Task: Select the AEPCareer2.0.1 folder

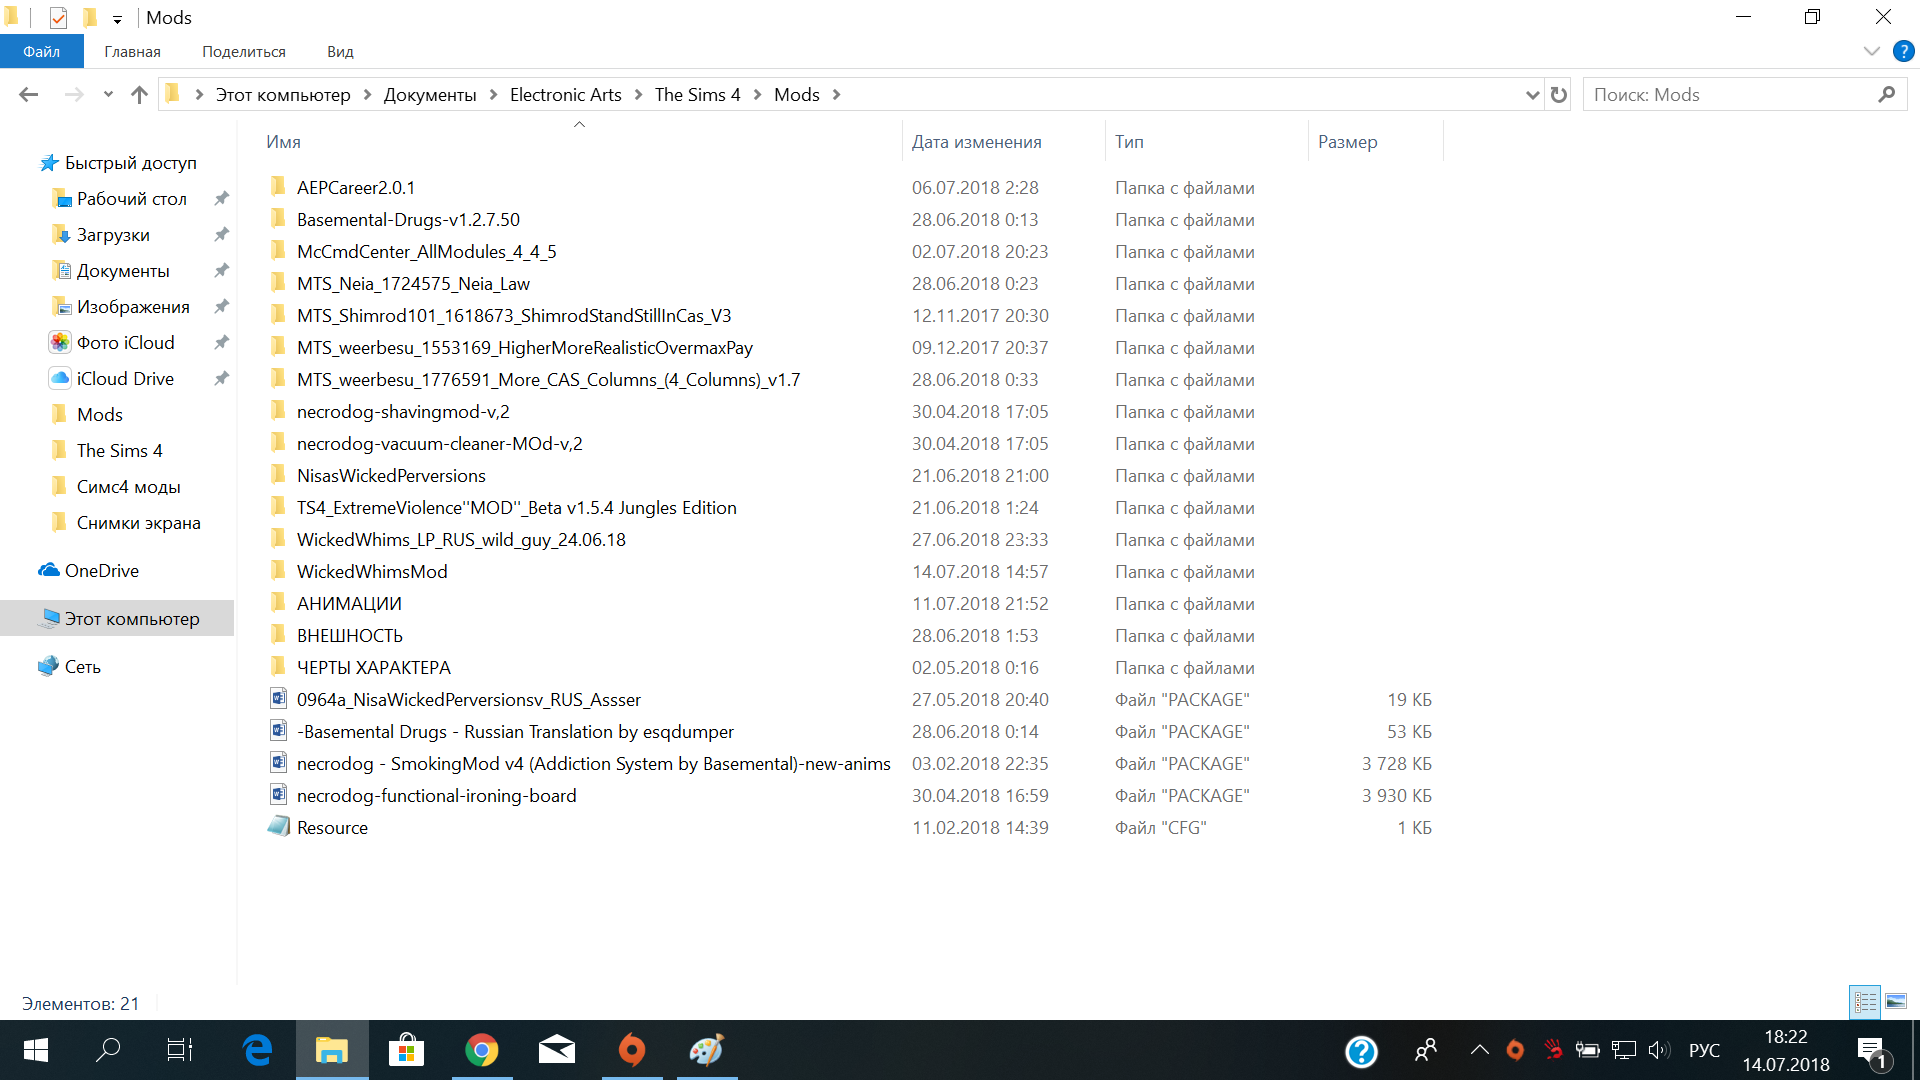Action: pos(355,188)
